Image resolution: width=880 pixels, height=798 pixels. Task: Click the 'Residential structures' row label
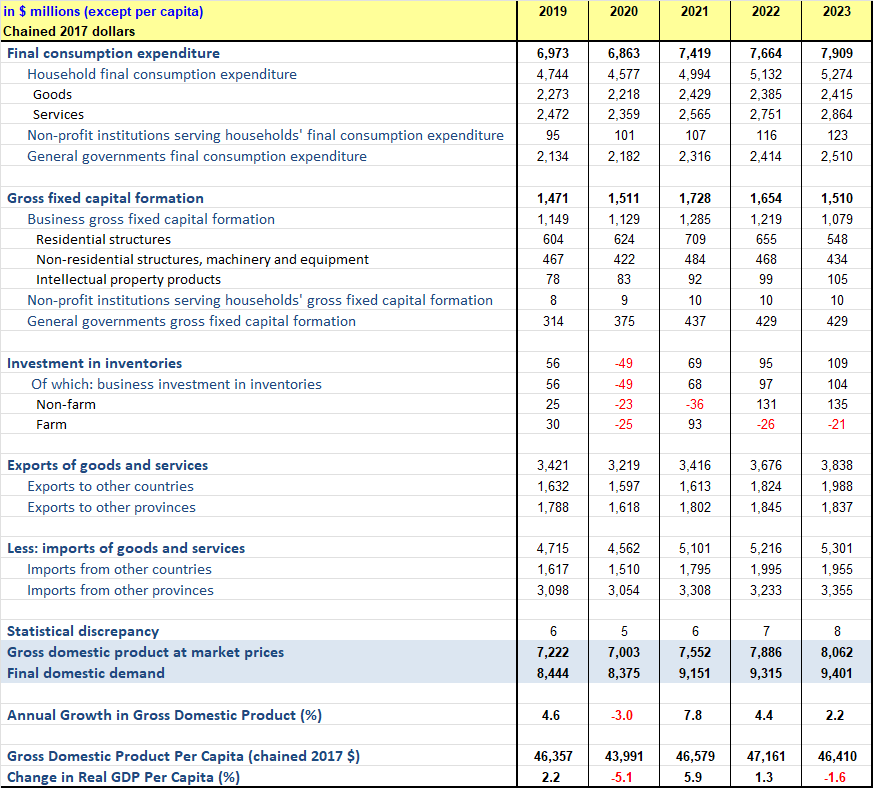coord(103,239)
